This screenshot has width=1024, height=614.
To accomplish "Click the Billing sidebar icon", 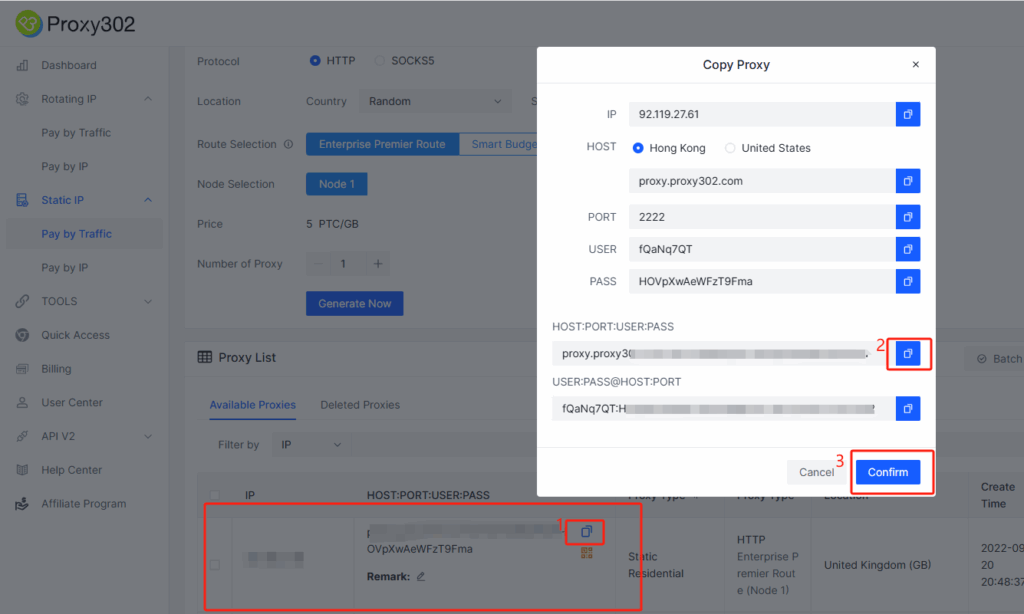I will pos(22,368).
